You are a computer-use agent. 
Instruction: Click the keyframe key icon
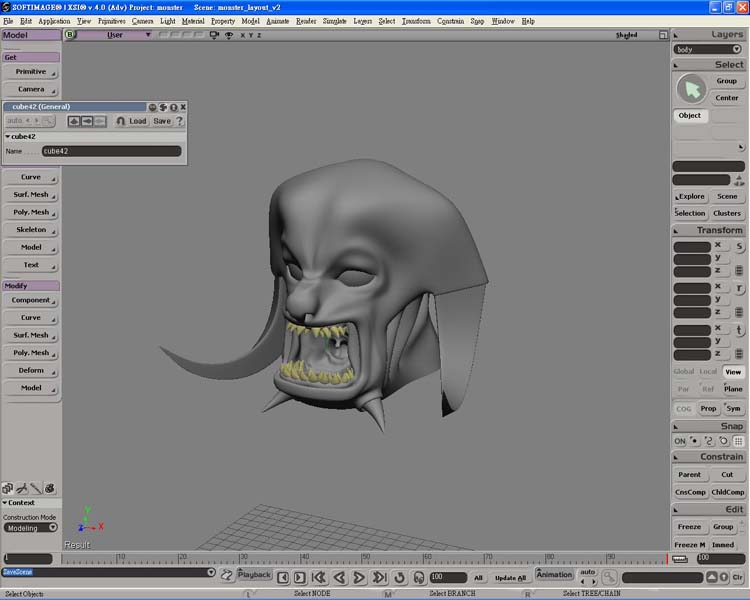pos(609,578)
